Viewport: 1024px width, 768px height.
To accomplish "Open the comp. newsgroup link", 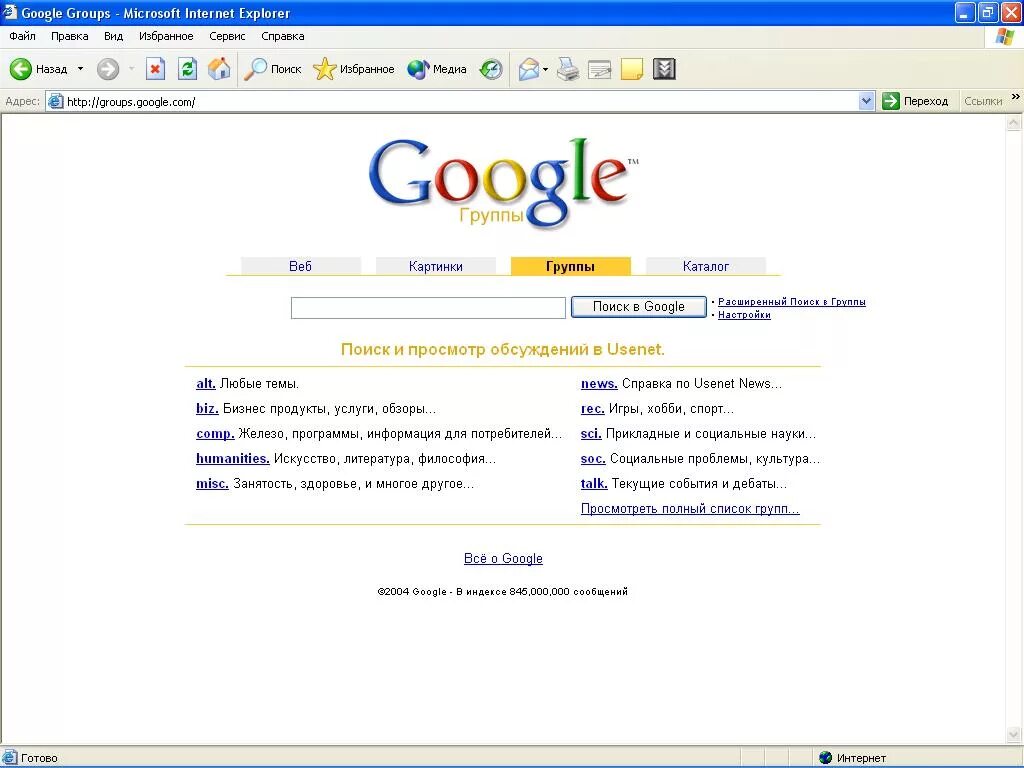I will point(215,434).
